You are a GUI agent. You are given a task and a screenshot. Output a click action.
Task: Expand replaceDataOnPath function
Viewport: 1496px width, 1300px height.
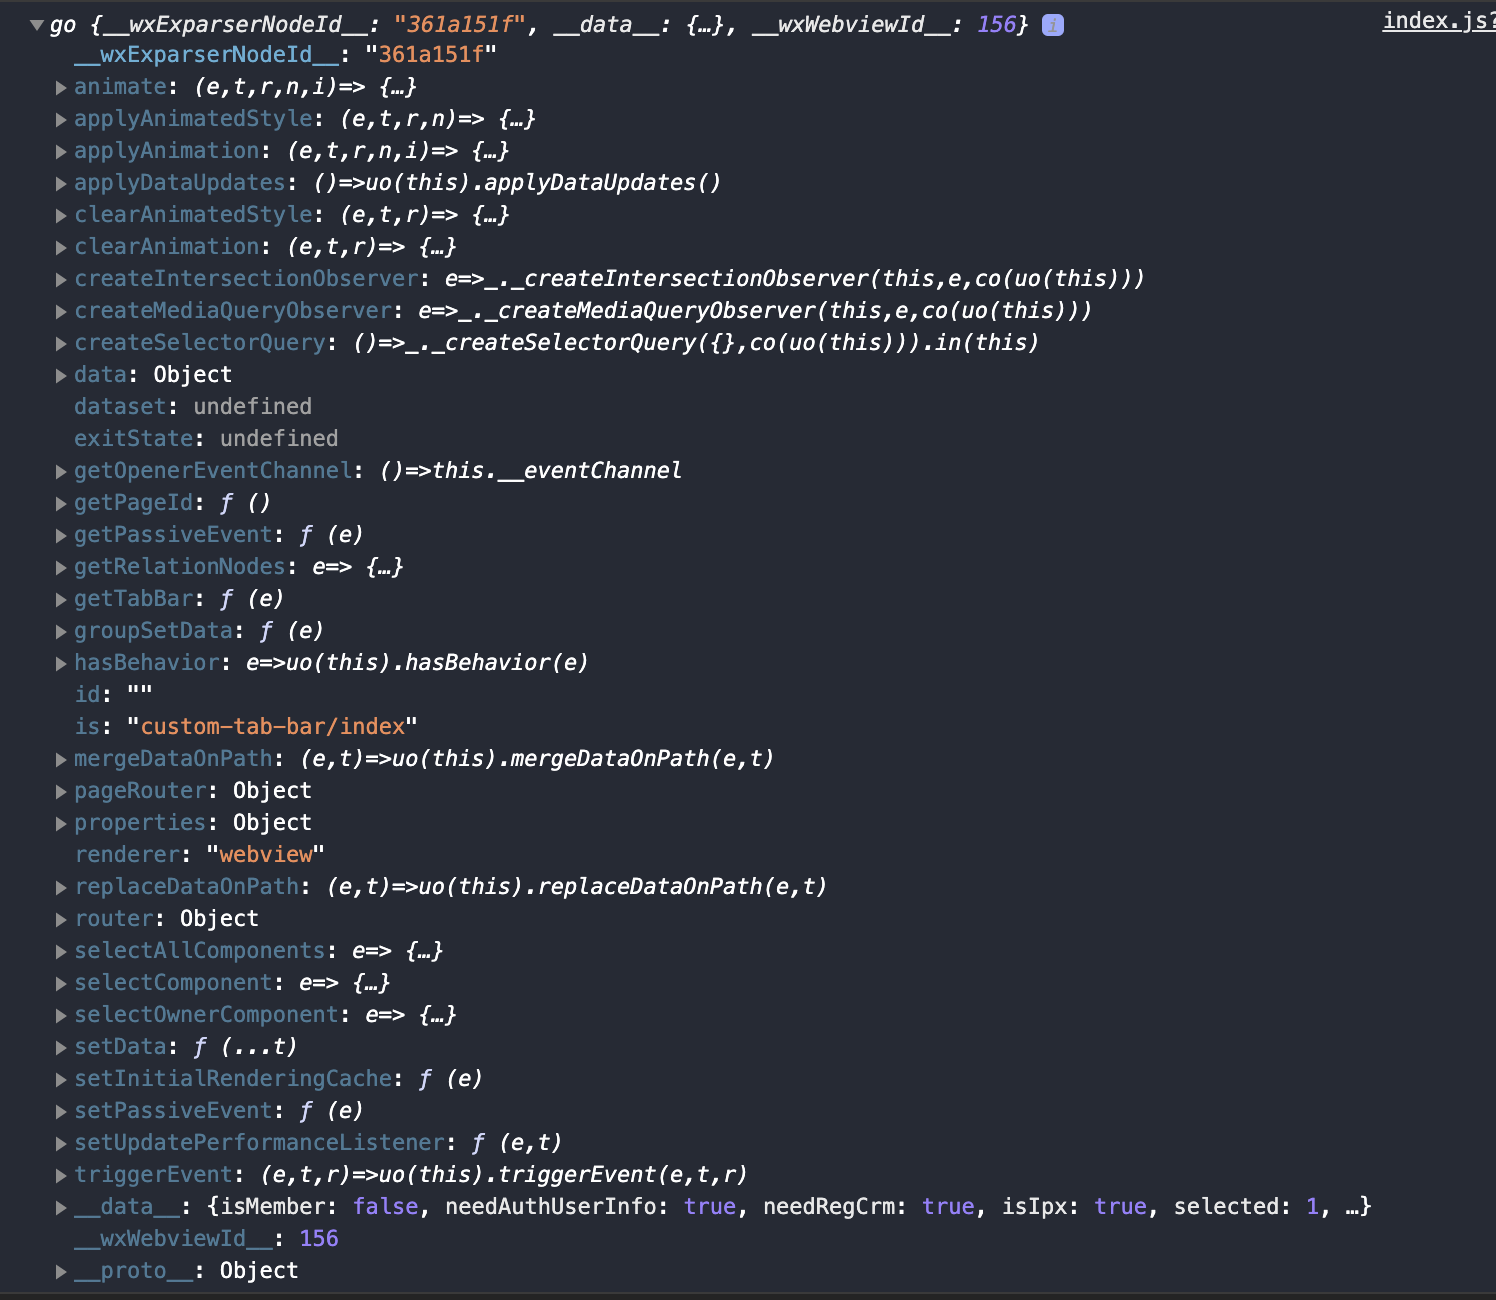[61, 888]
